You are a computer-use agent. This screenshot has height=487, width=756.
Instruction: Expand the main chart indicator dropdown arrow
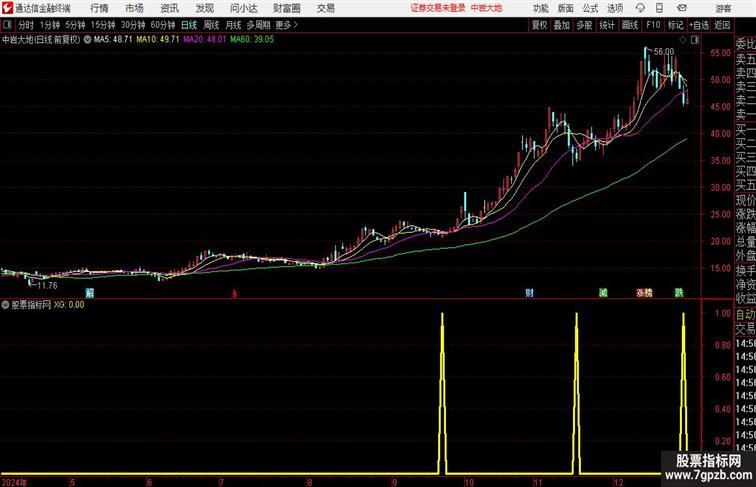pyautogui.click(x=87, y=40)
